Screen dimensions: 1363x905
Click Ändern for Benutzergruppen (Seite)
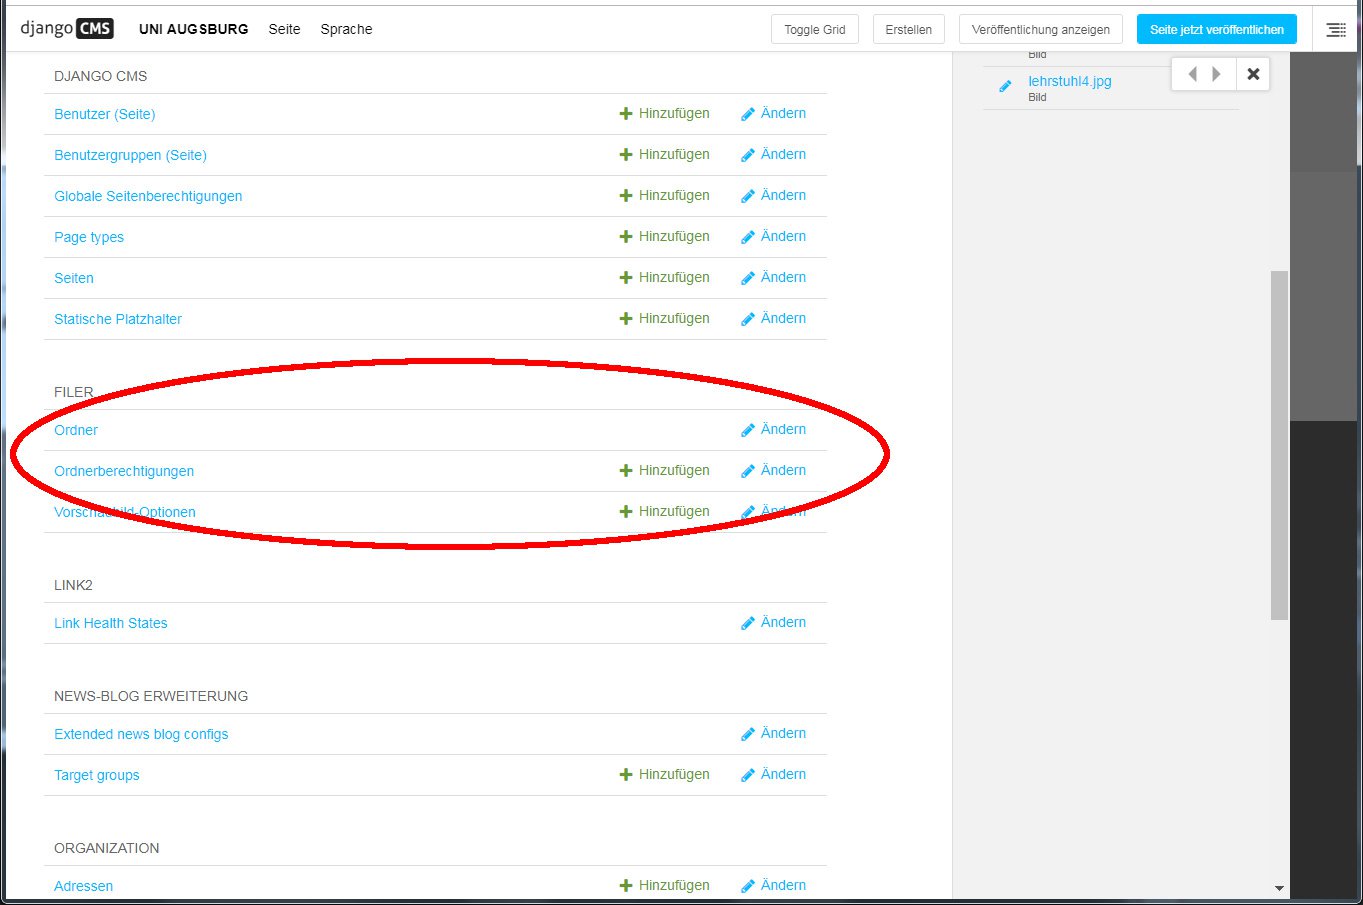774,154
